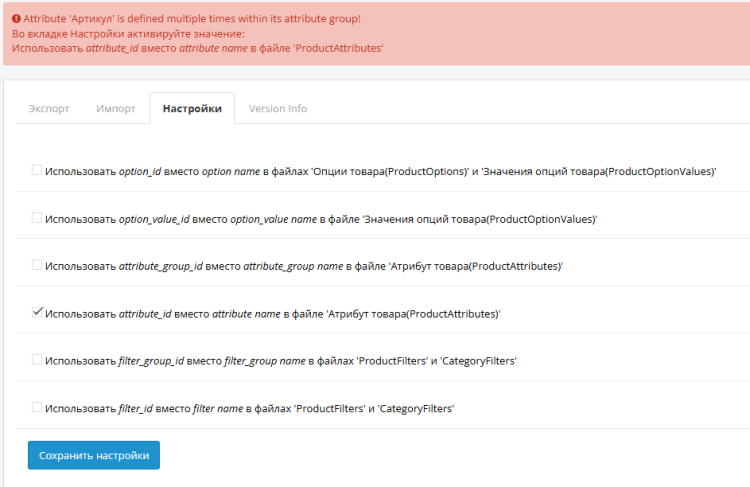The height and width of the screenshot is (487, 750).
Task: Click the 'Attribute Артикул is defined multiple times' message
Action: click(x=192, y=19)
